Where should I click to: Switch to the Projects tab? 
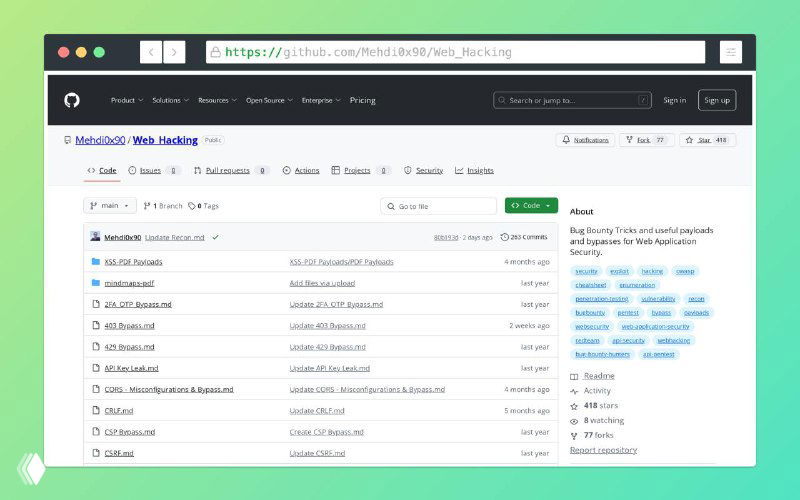coord(361,170)
